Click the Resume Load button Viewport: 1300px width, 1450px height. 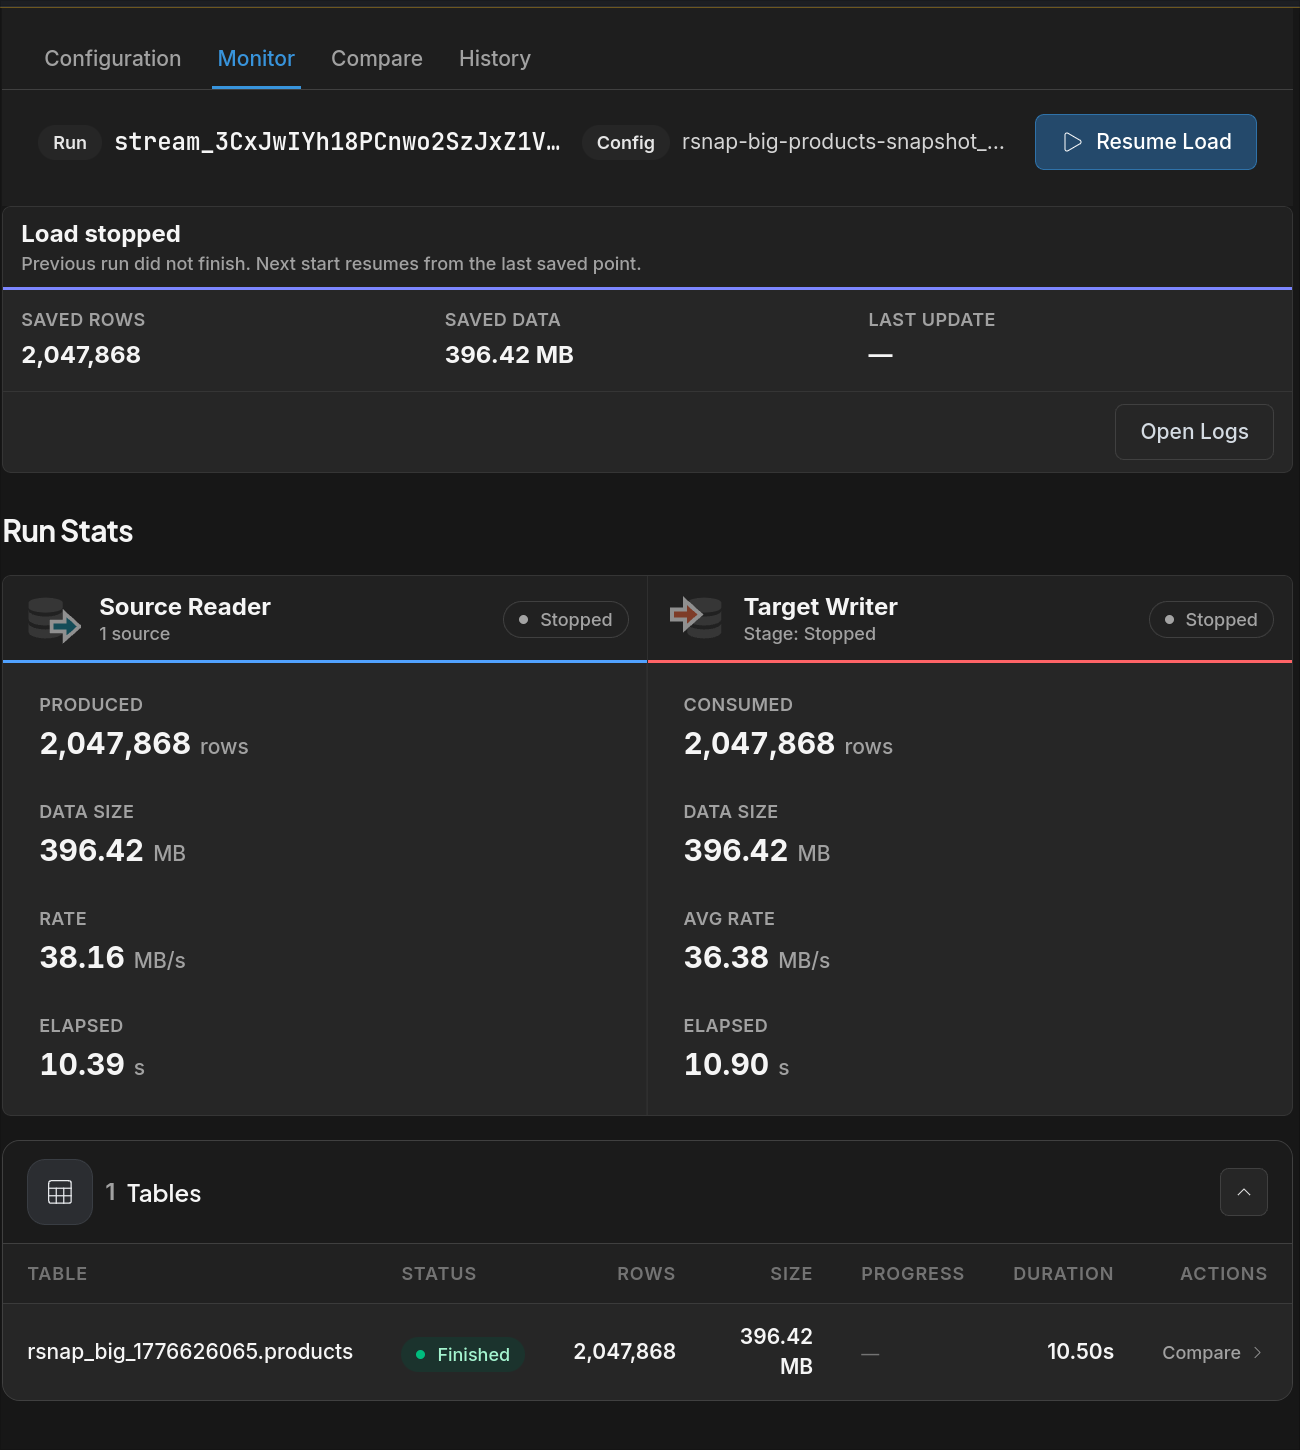click(1146, 142)
